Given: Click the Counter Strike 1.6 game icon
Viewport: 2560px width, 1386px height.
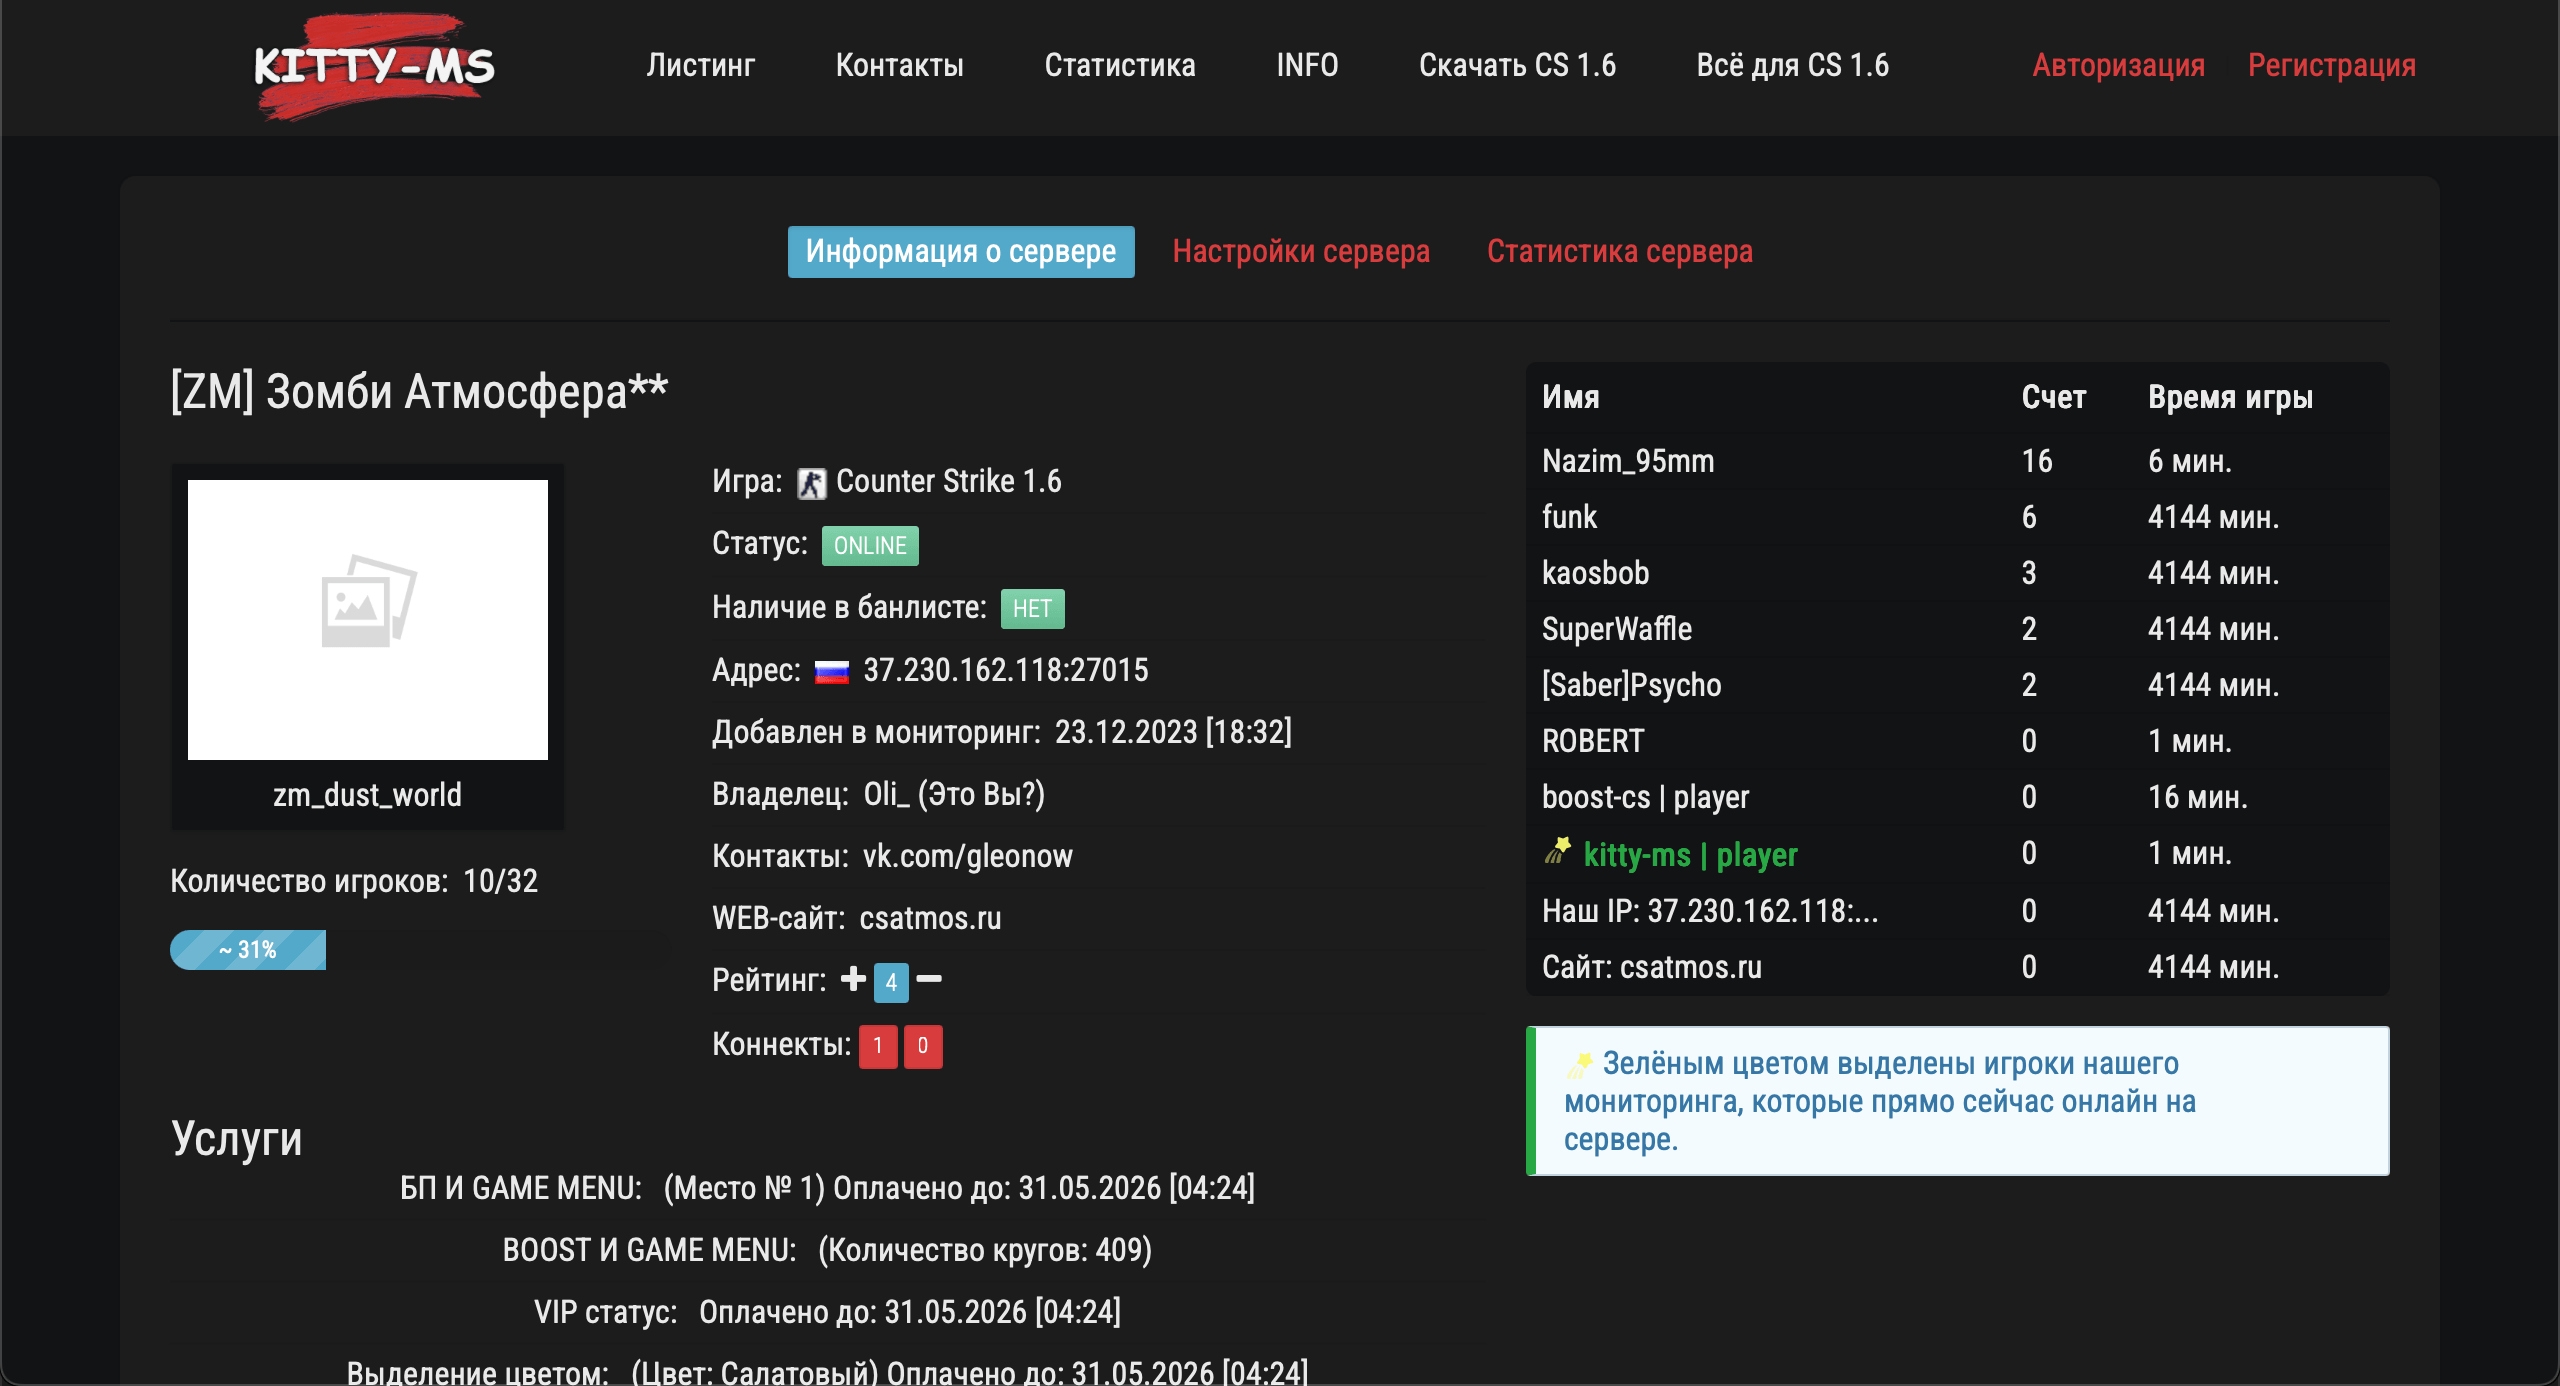Looking at the screenshot, I should coord(809,481).
